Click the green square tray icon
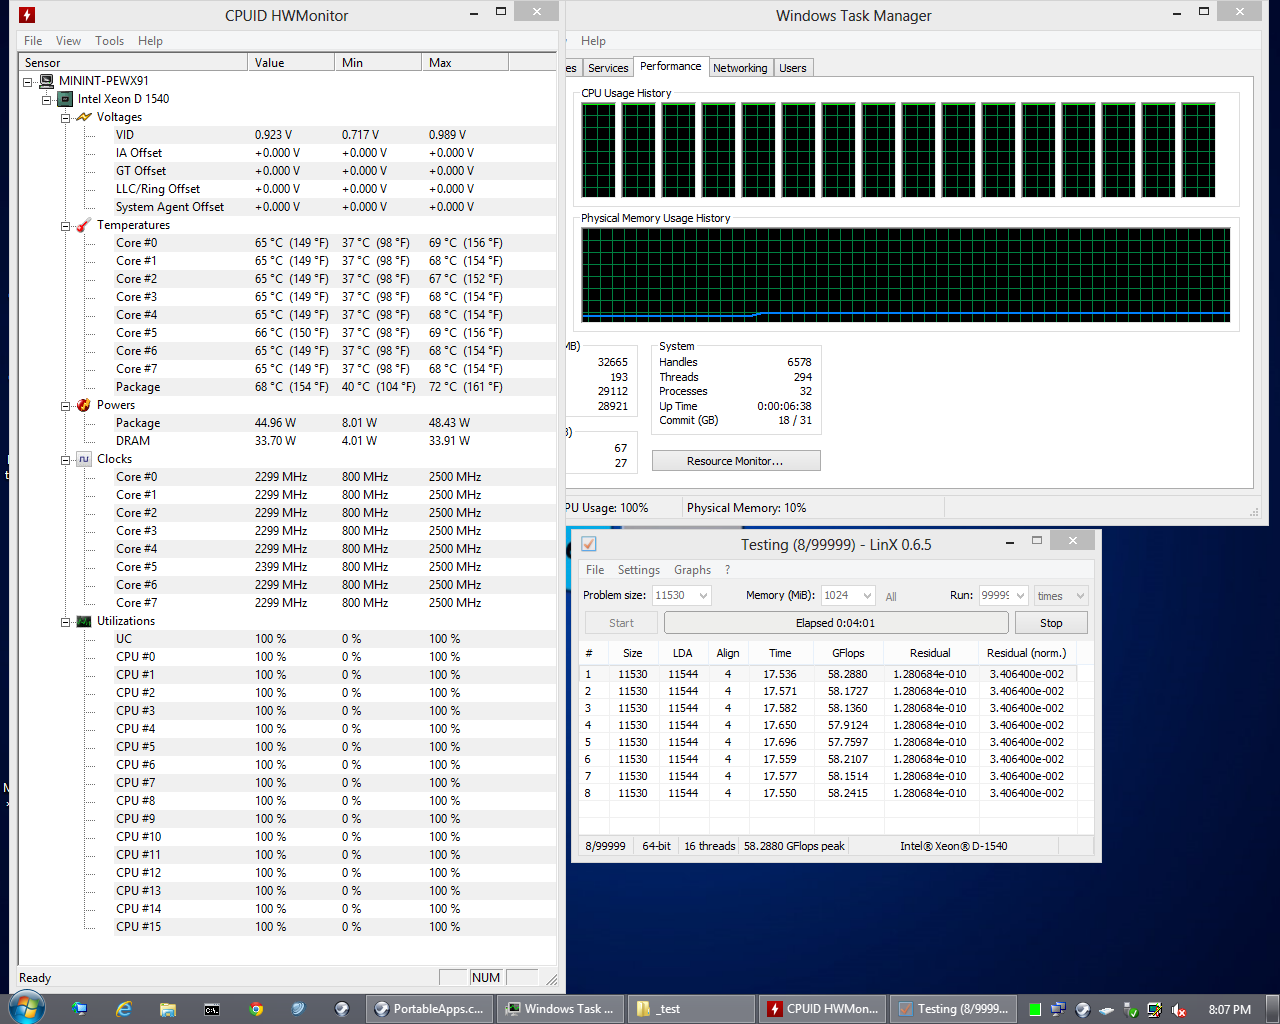Screen dimensions: 1280x1024 [x=1035, y=1009]
